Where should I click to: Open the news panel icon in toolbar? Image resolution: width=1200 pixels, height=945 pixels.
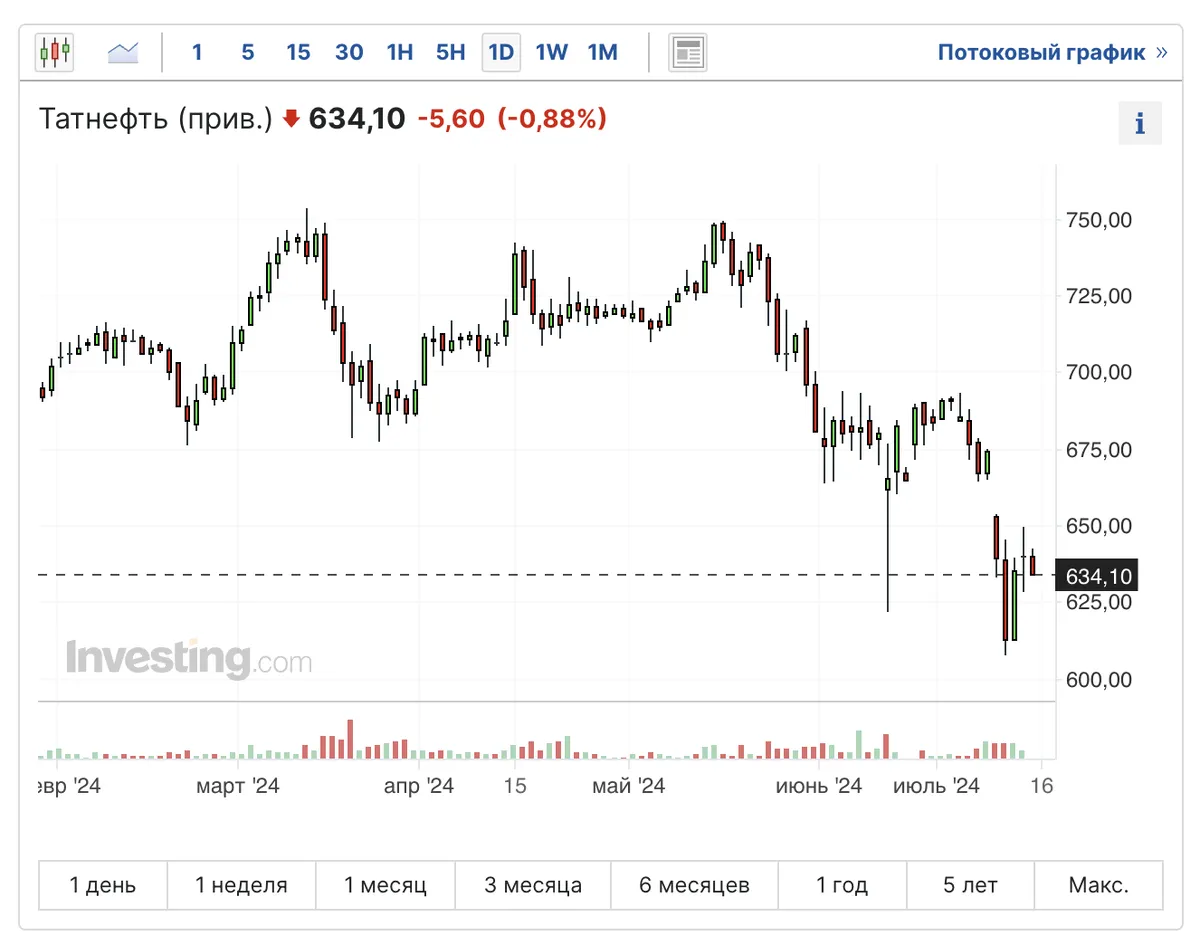pyautogui.click(x=688, y=52)
